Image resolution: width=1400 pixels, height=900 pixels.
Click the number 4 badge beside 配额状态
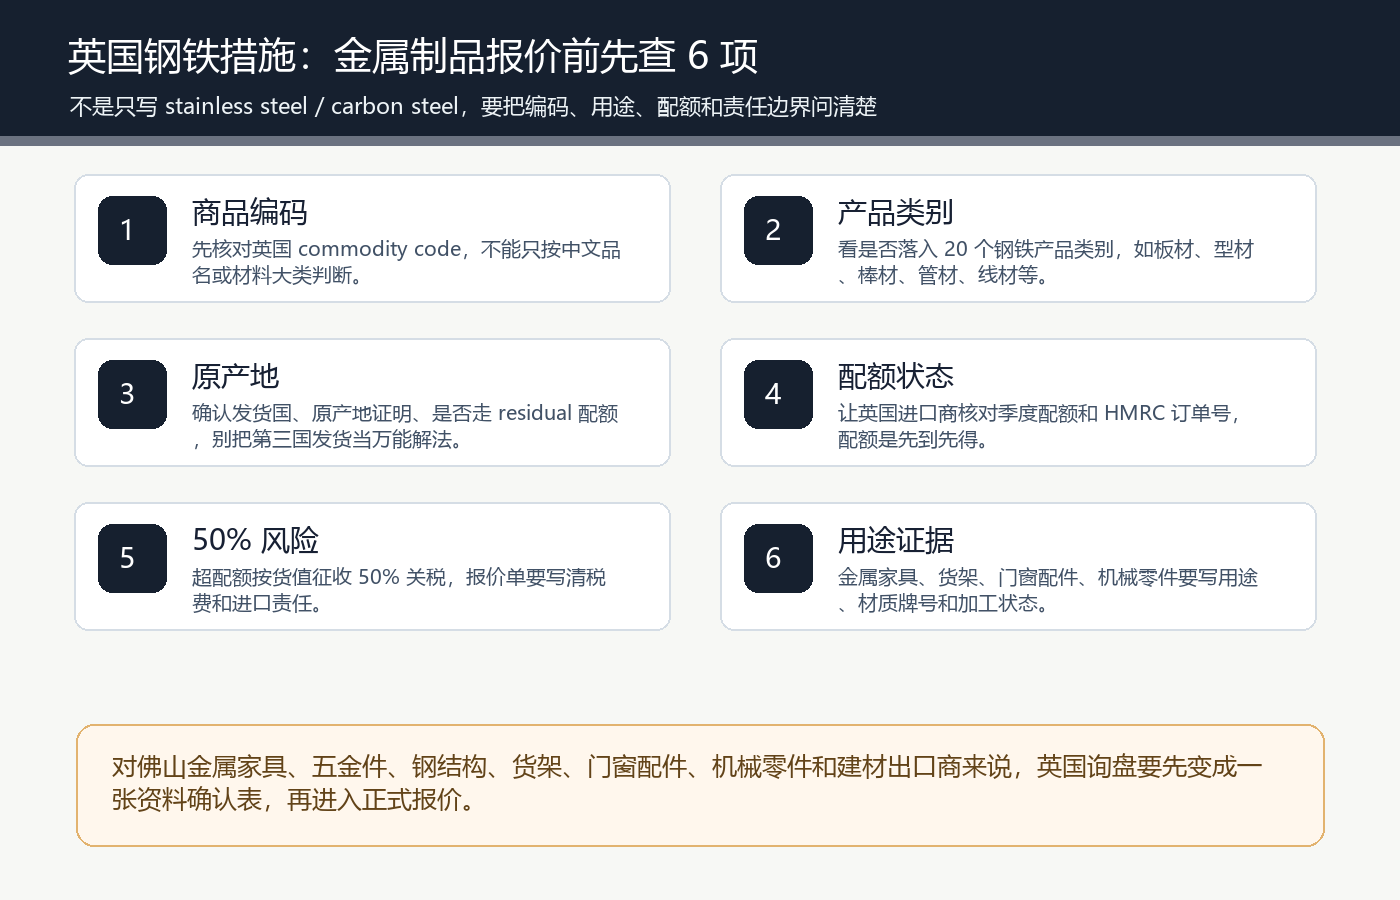coord(778,394)
